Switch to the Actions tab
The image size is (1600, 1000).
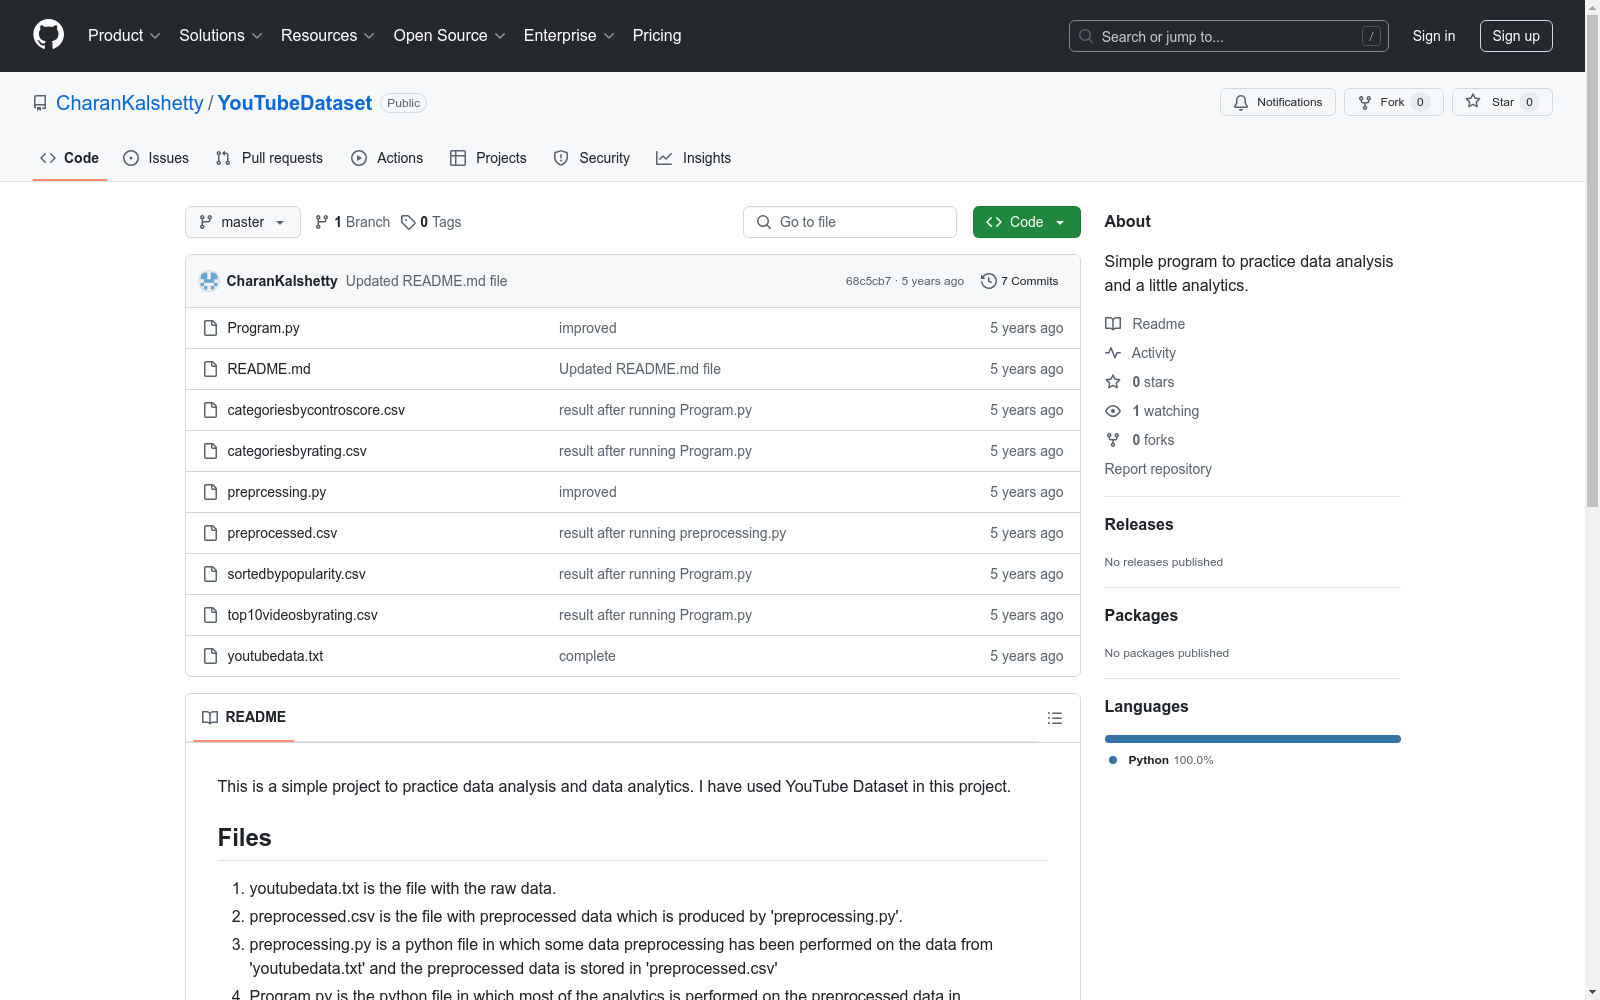pyautogui.click(x=387, y=158)
